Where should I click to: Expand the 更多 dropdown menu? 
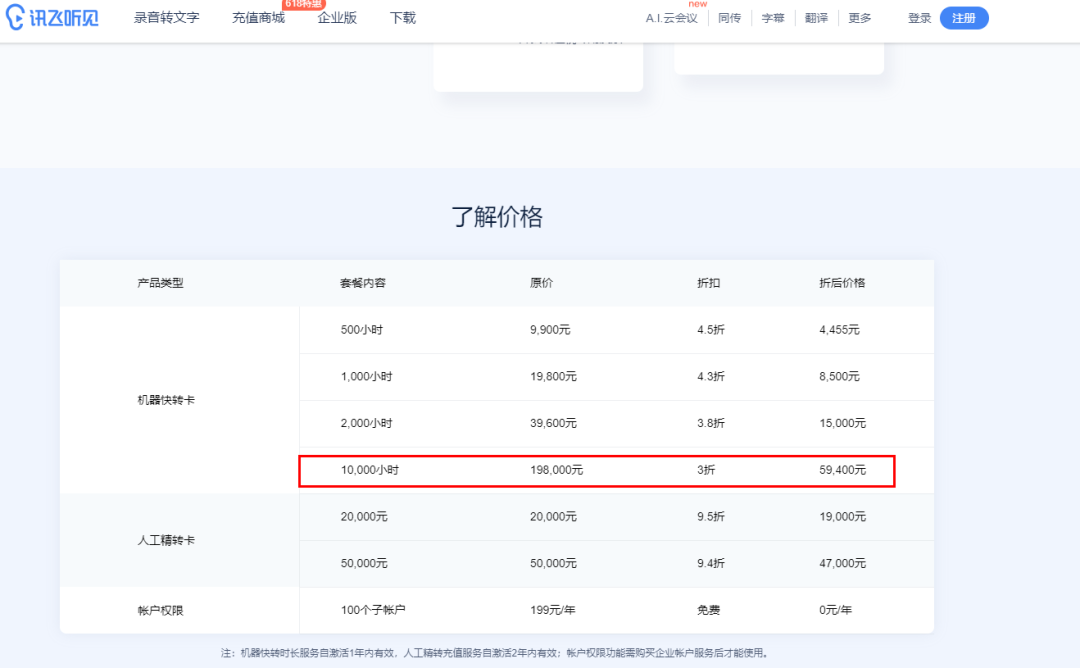point(858,17)
